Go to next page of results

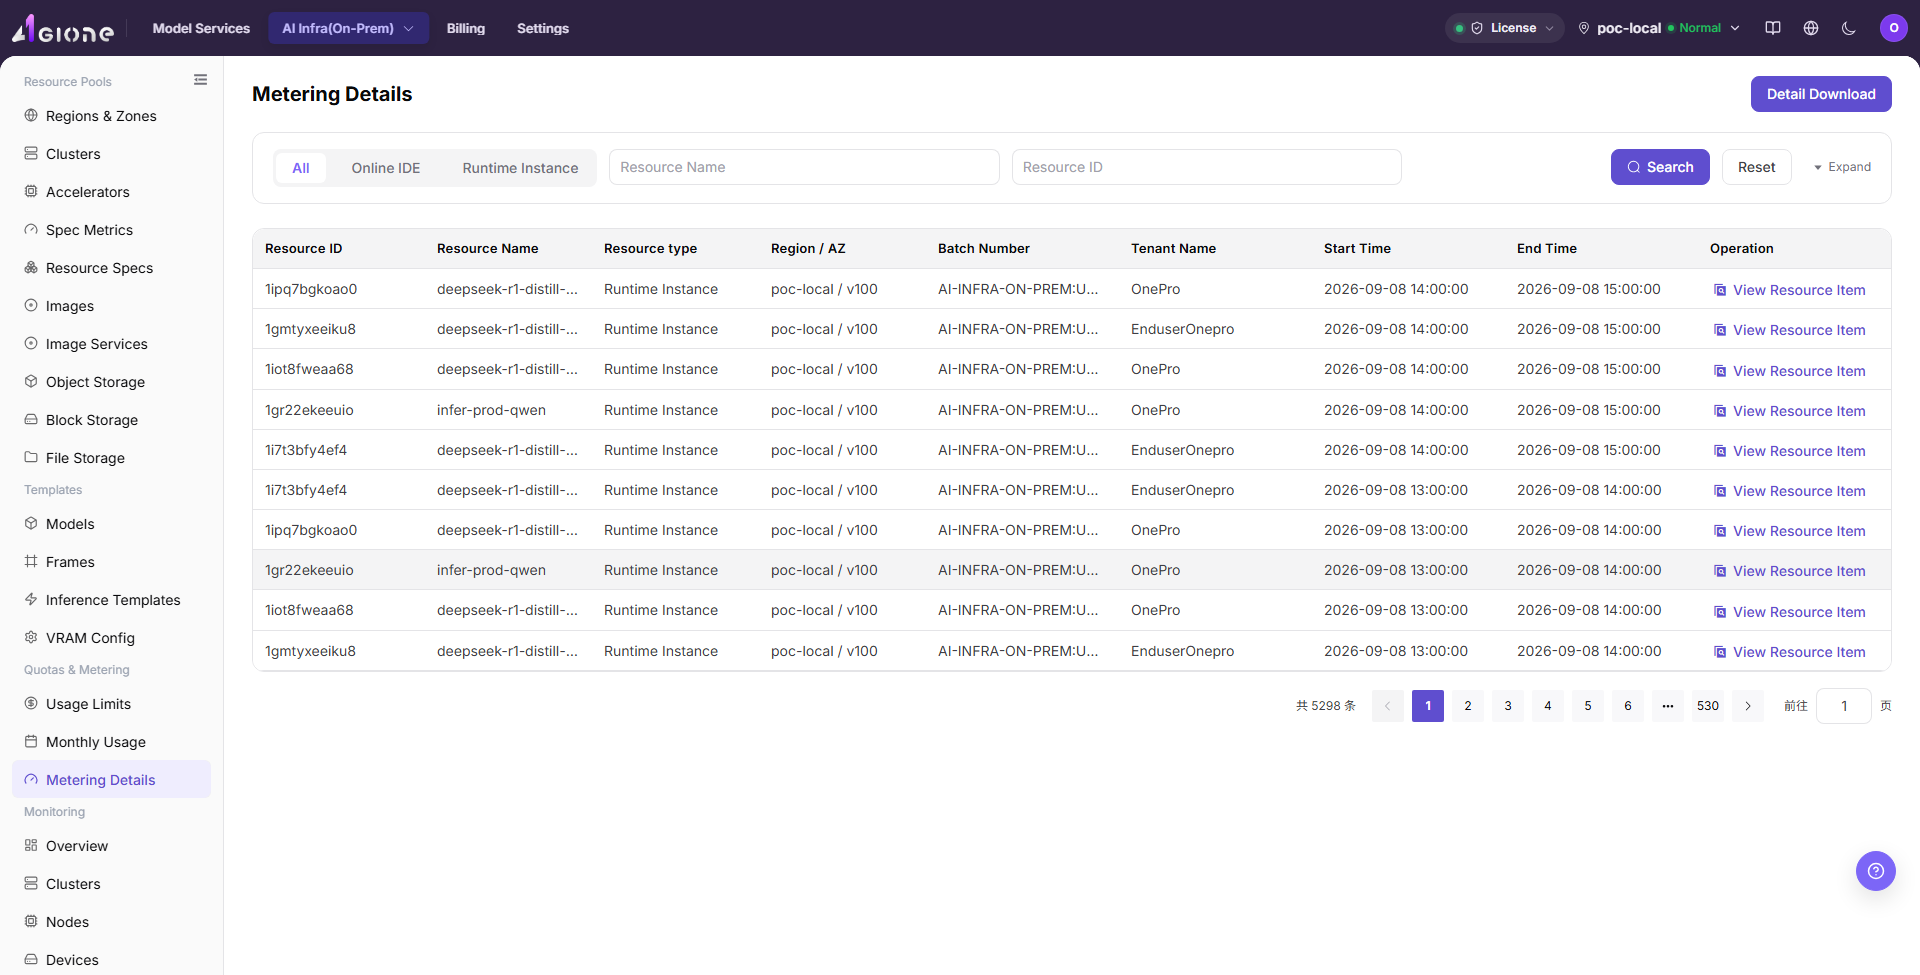1748,706
